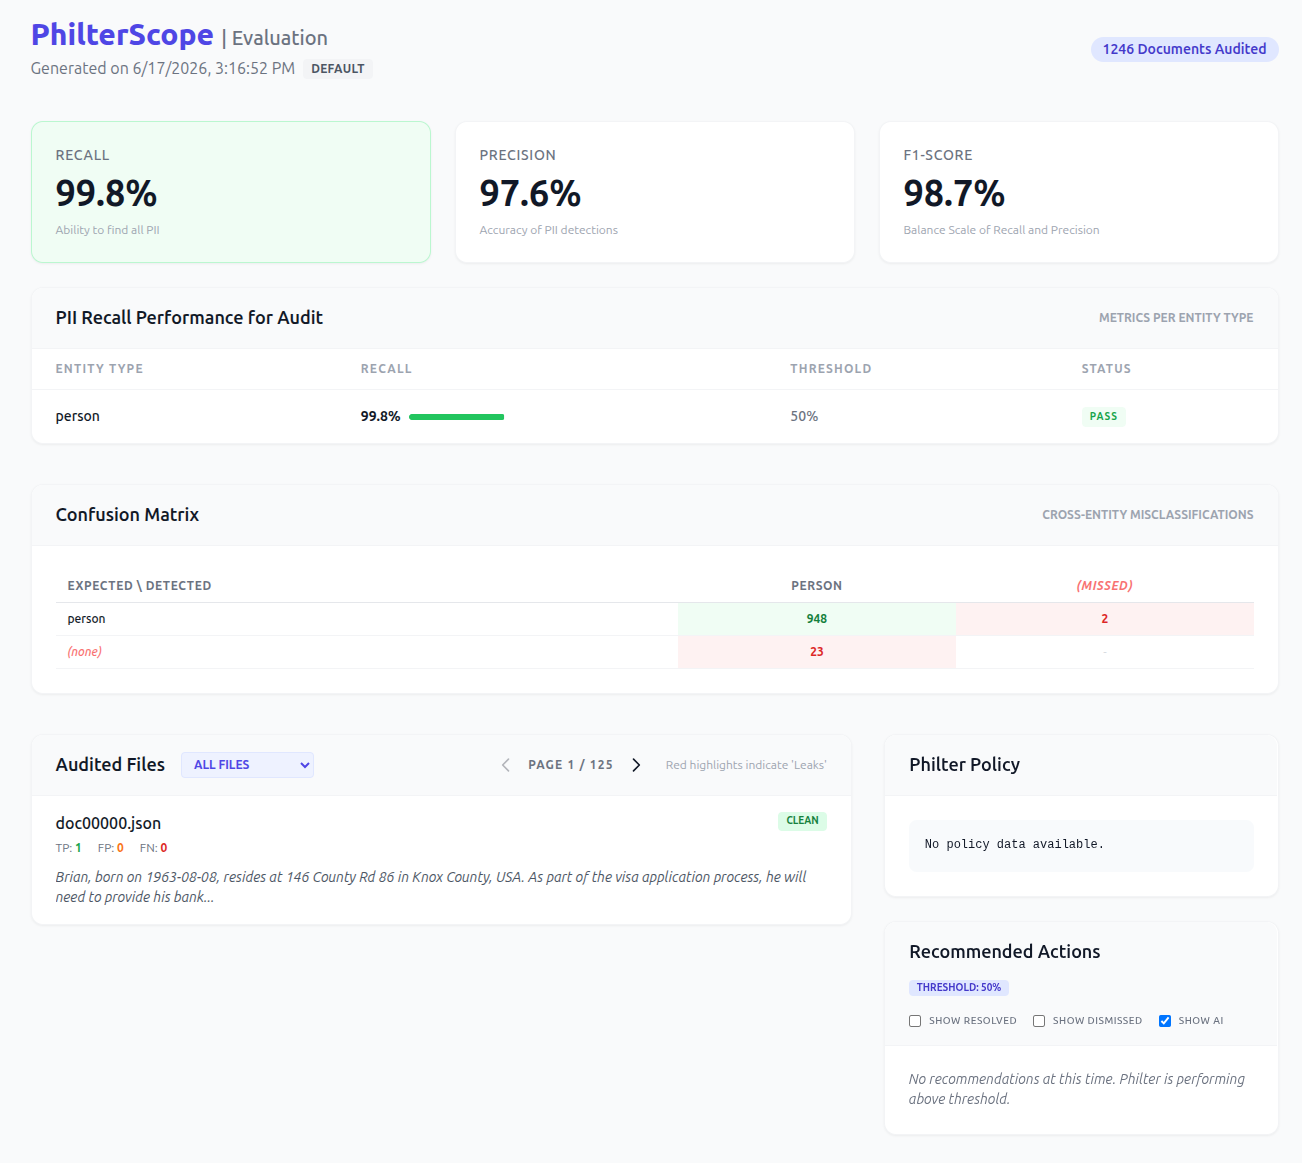Click the FN: 0 count
This screenshot has height=1163, width=1302.
pyautogui.click(x=153, y=848)
